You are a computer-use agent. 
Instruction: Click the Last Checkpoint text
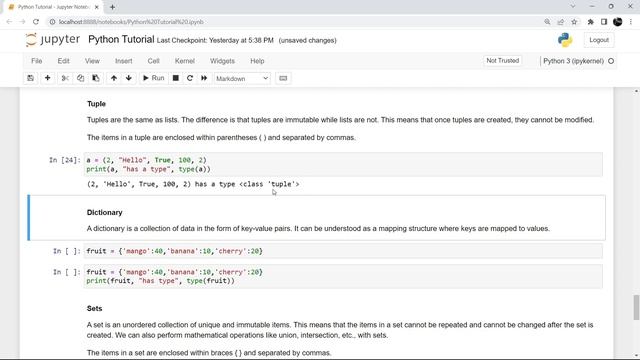[x=215, y=40]
